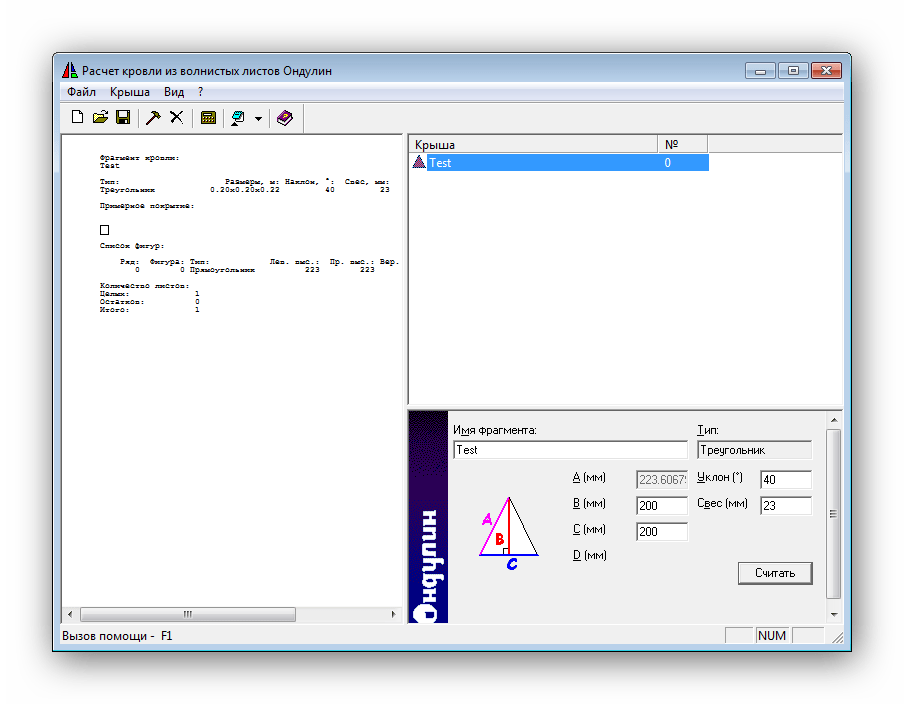This screenshot has height=704, width=904.
Task: Click the Имя фрагмента text field
Action: 570,450
